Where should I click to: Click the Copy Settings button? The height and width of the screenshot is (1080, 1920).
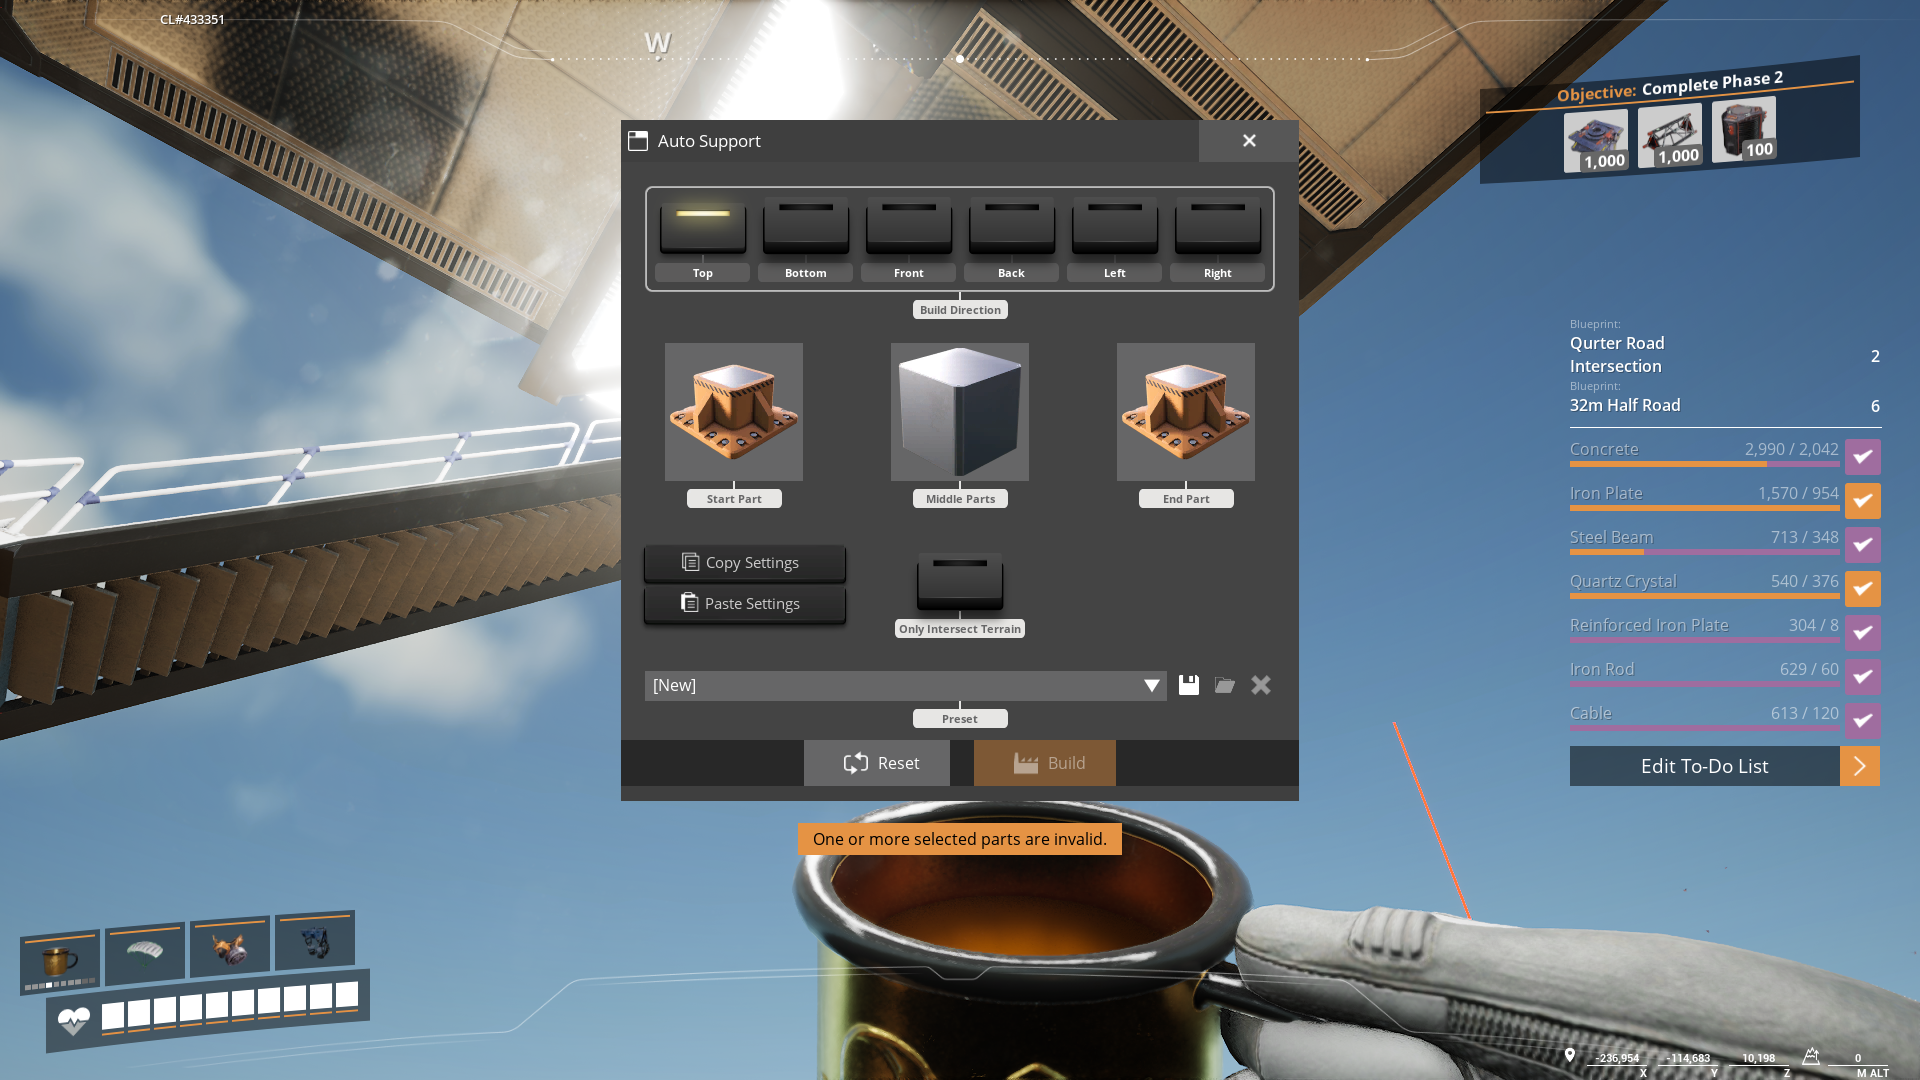(x=744, y=563)
